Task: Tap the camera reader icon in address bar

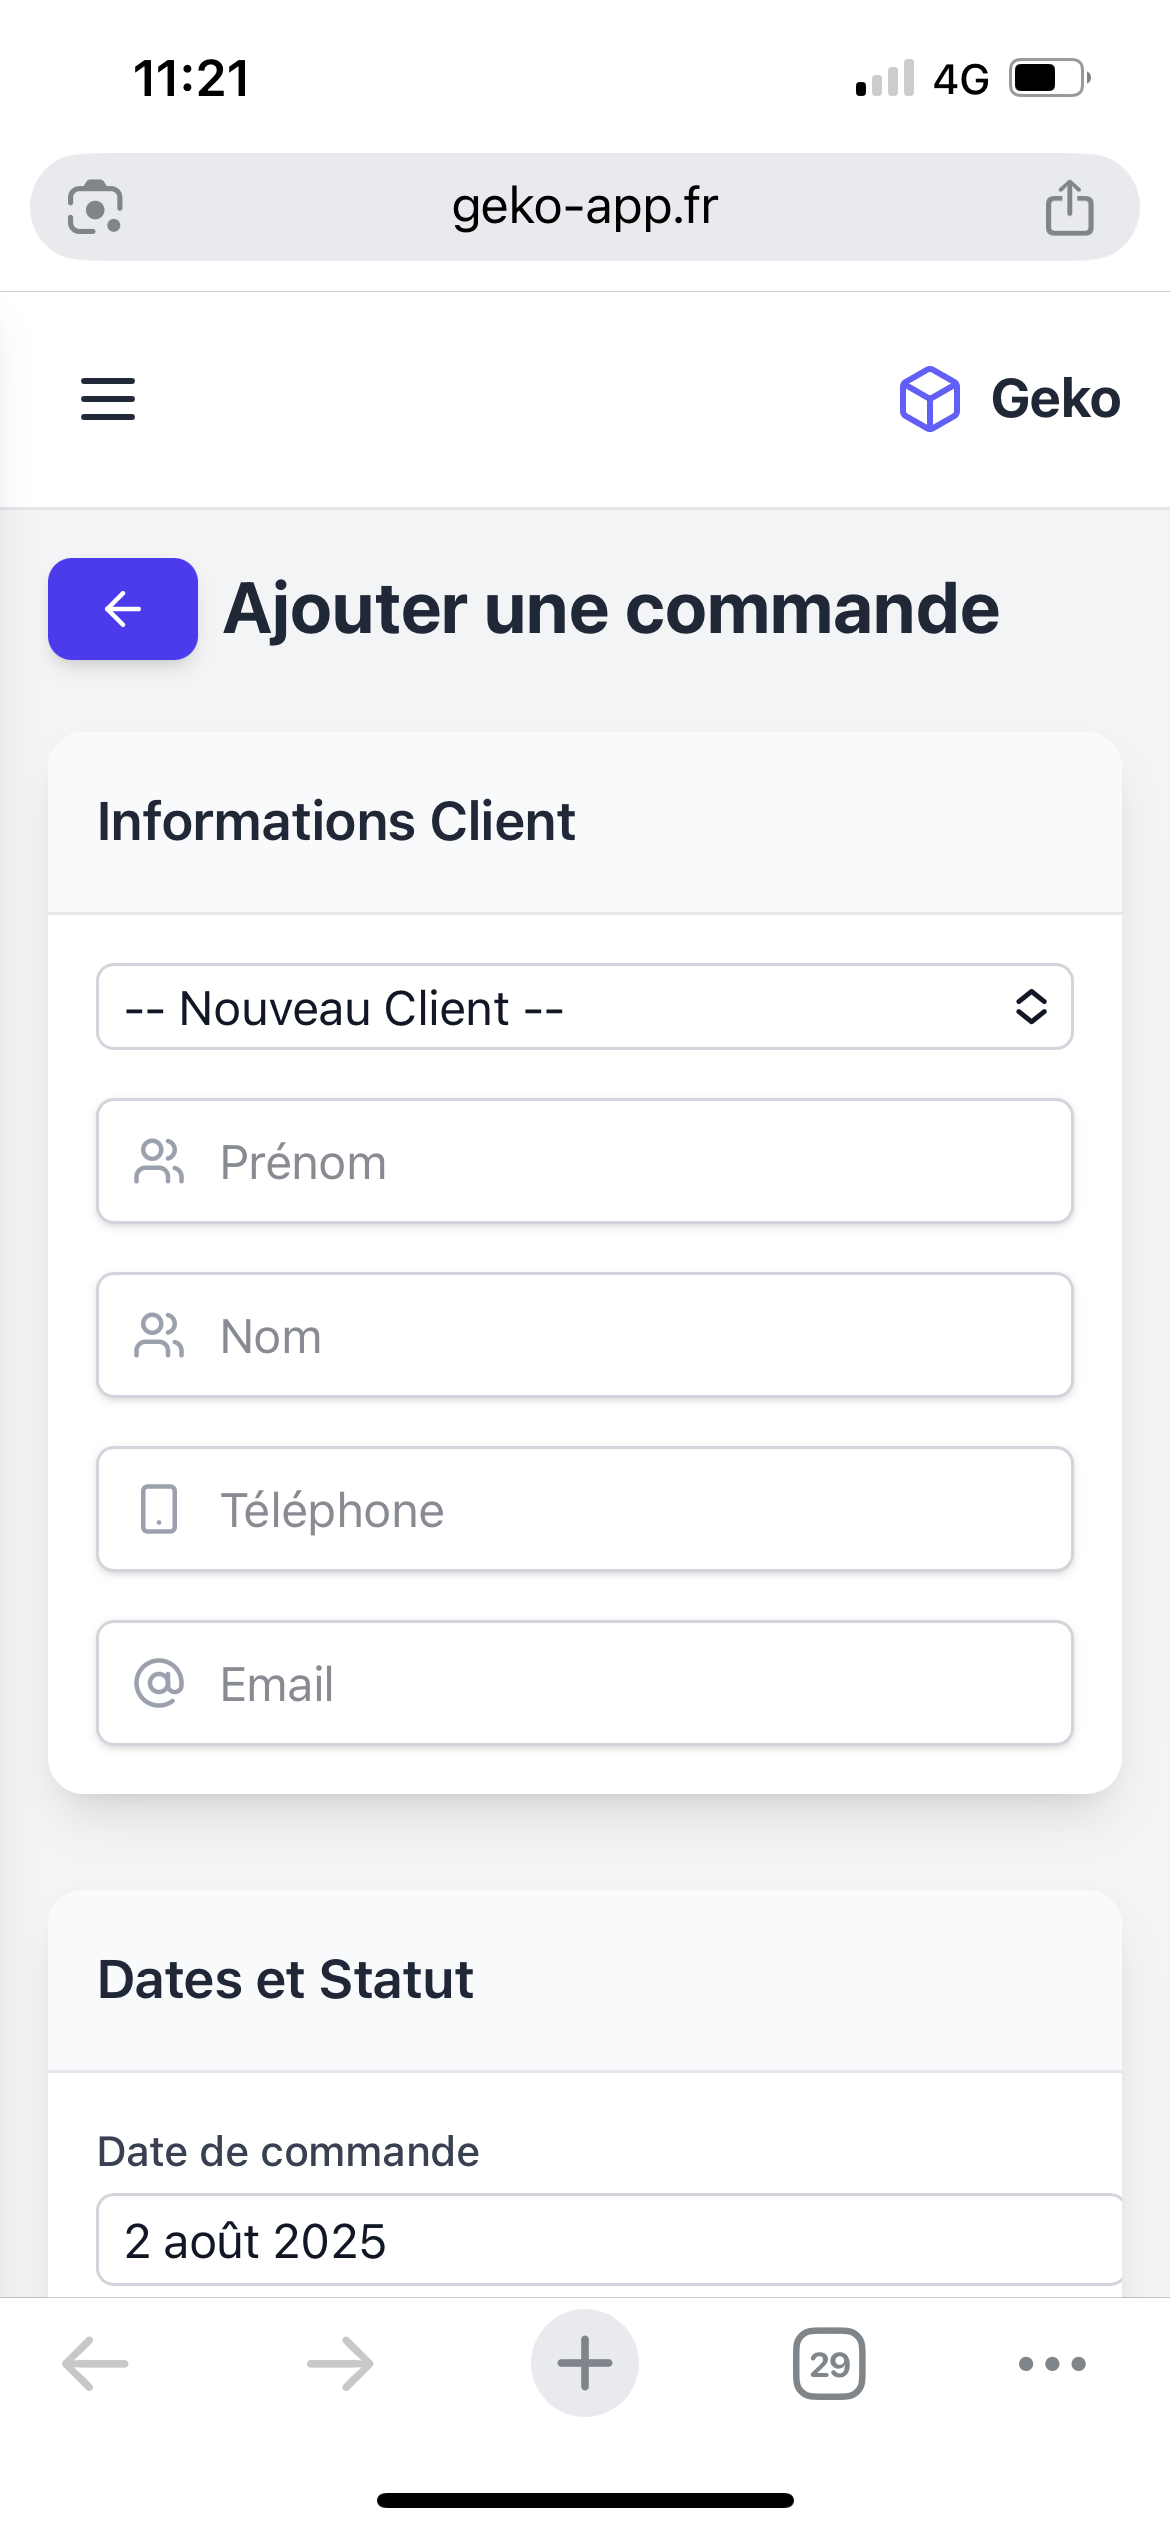Action: click(x=95, y=207)
